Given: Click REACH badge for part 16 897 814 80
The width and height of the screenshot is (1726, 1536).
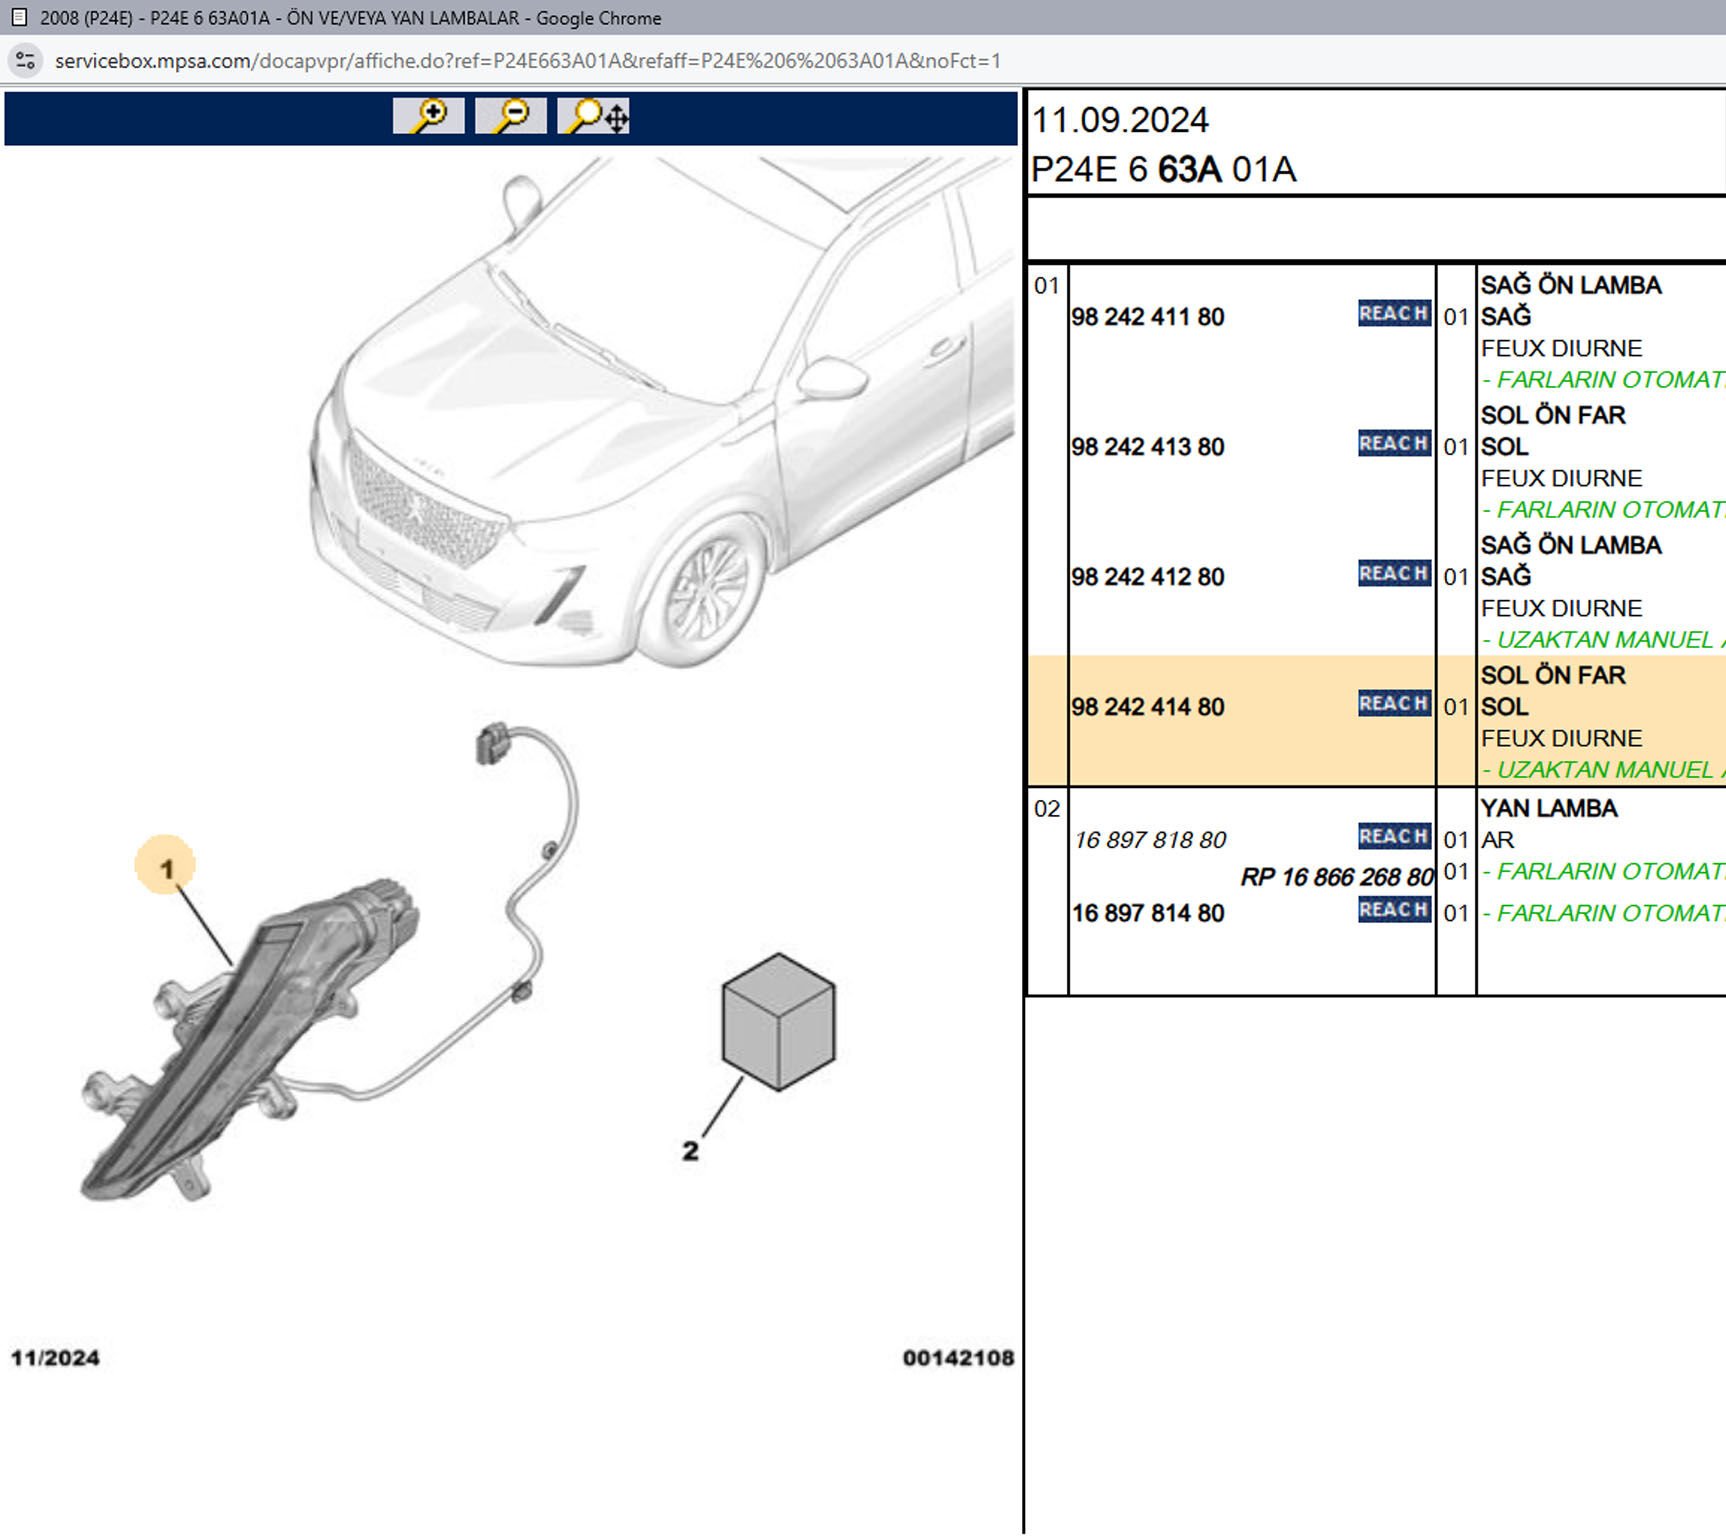Looking at the screenshot, I should point(1393,910).
